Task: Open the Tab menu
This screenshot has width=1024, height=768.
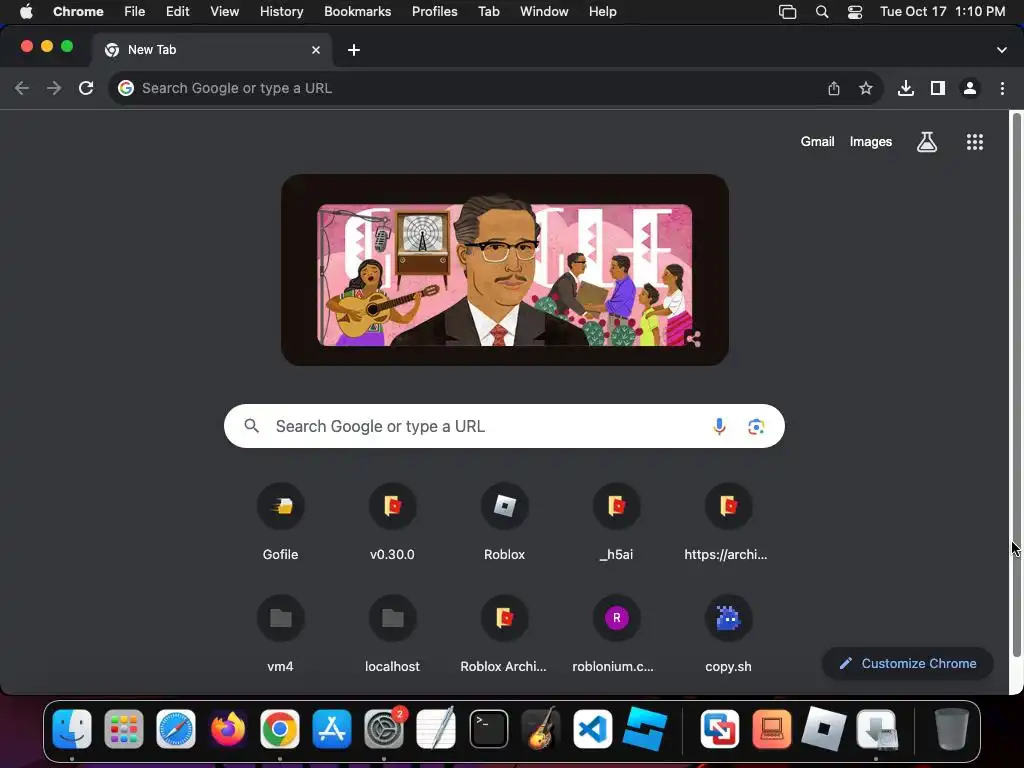Action: (x=488, y=11)
